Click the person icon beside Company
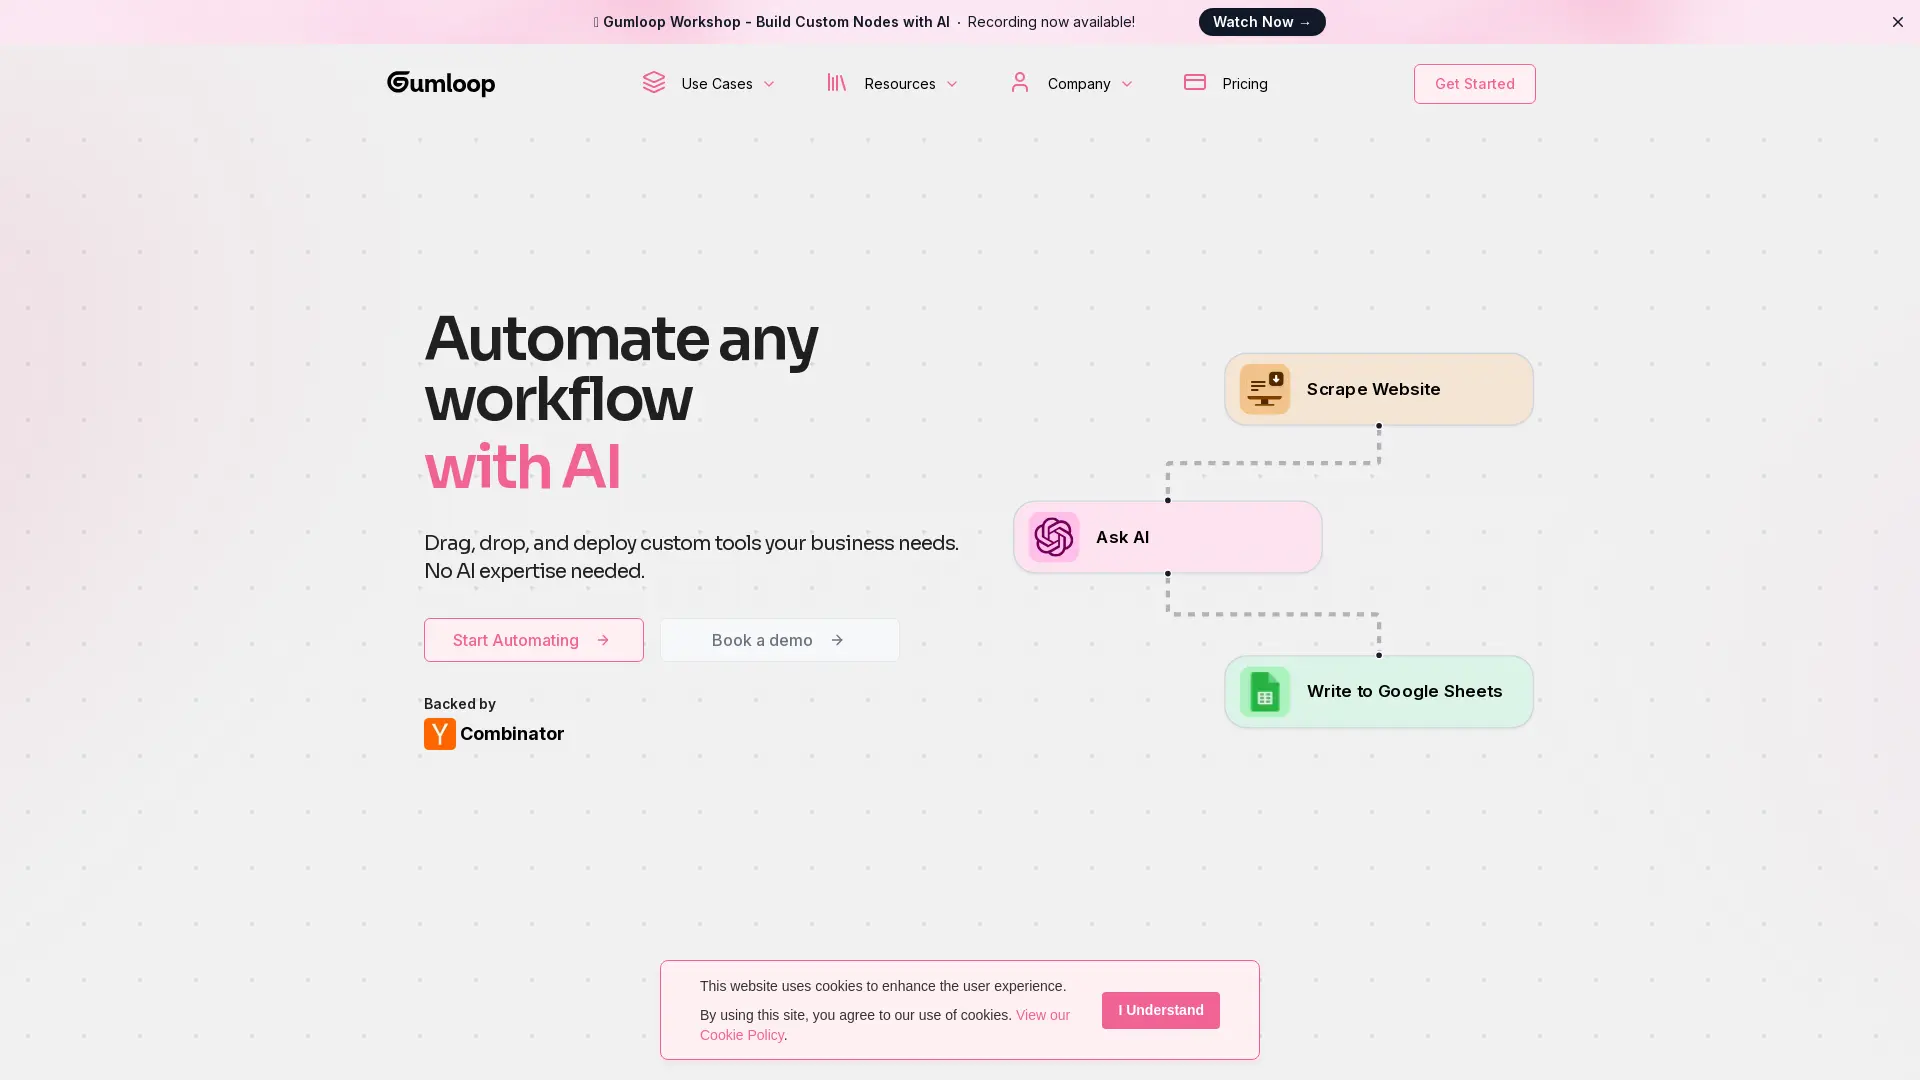 click(x=1019, y=83)
